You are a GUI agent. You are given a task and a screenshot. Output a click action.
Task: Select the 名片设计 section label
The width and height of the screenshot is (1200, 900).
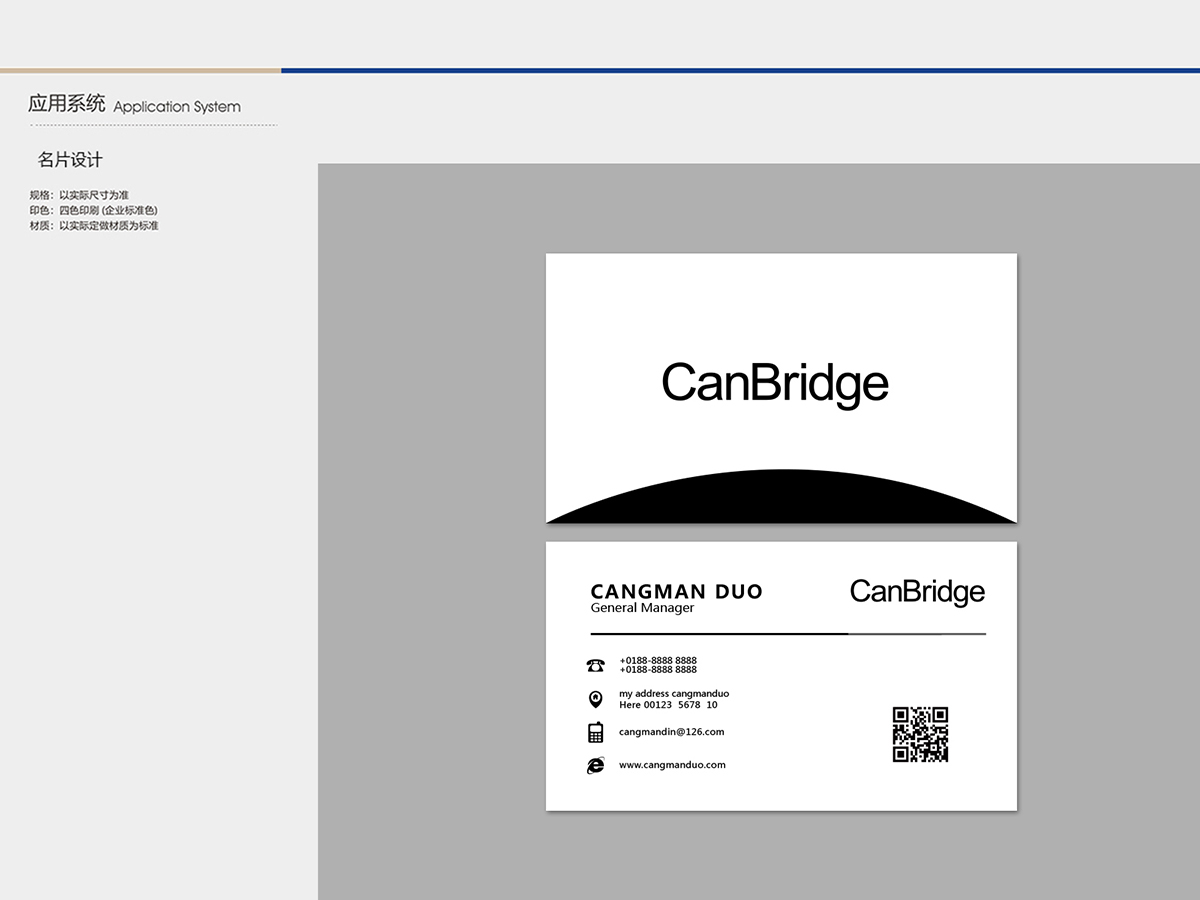click(x=68, y=160)
